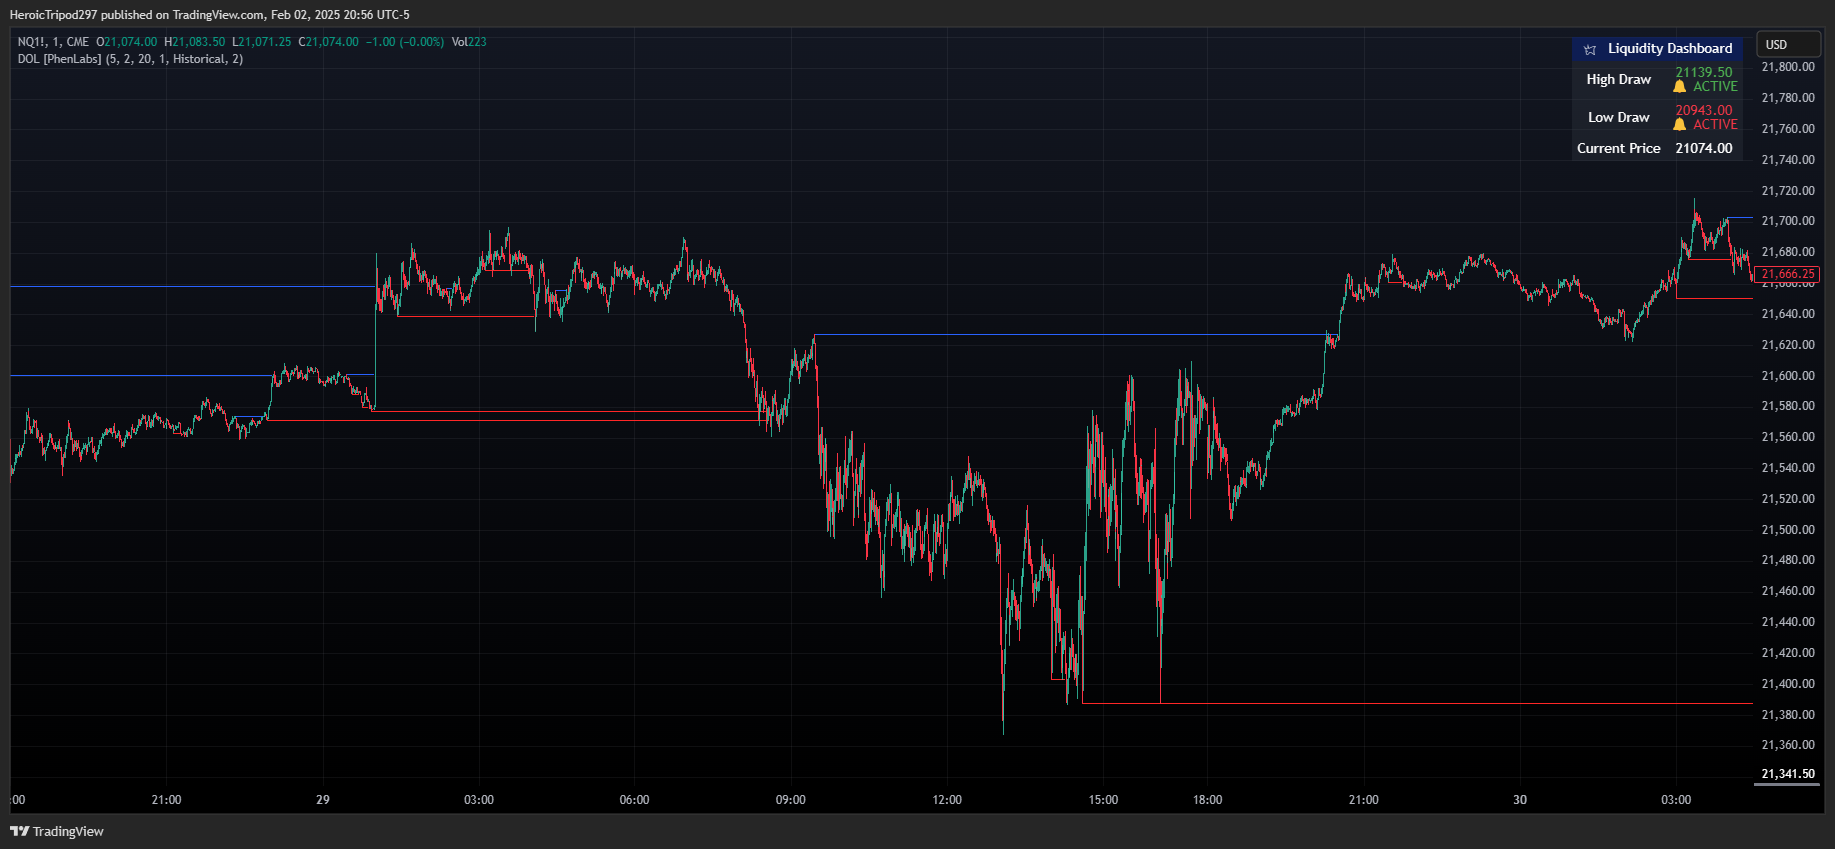
Task: Click the date label 30 on time axis
Action: point(1520,800)
